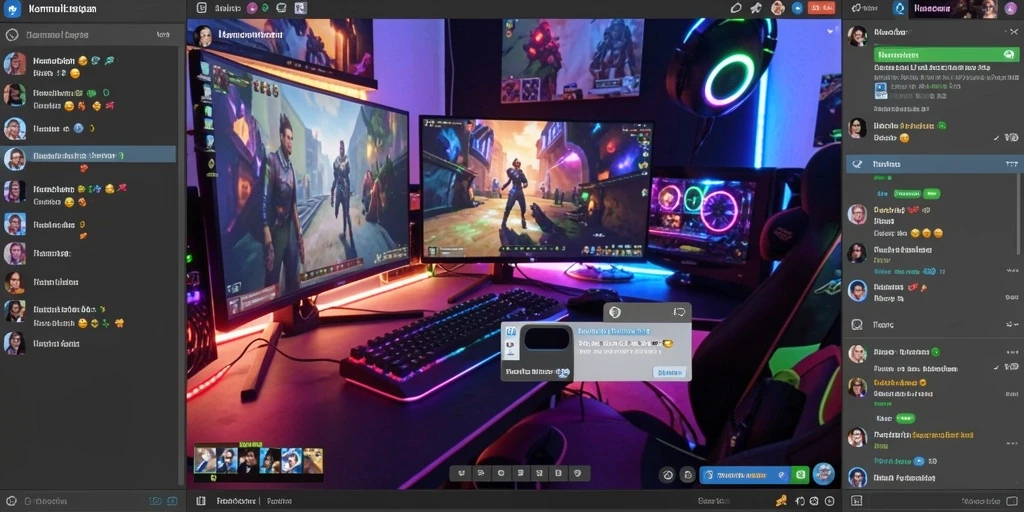Screen dimensions: 1024x512
Task: Click the second small blue icon in left footer
Action: tap(172, 501)
